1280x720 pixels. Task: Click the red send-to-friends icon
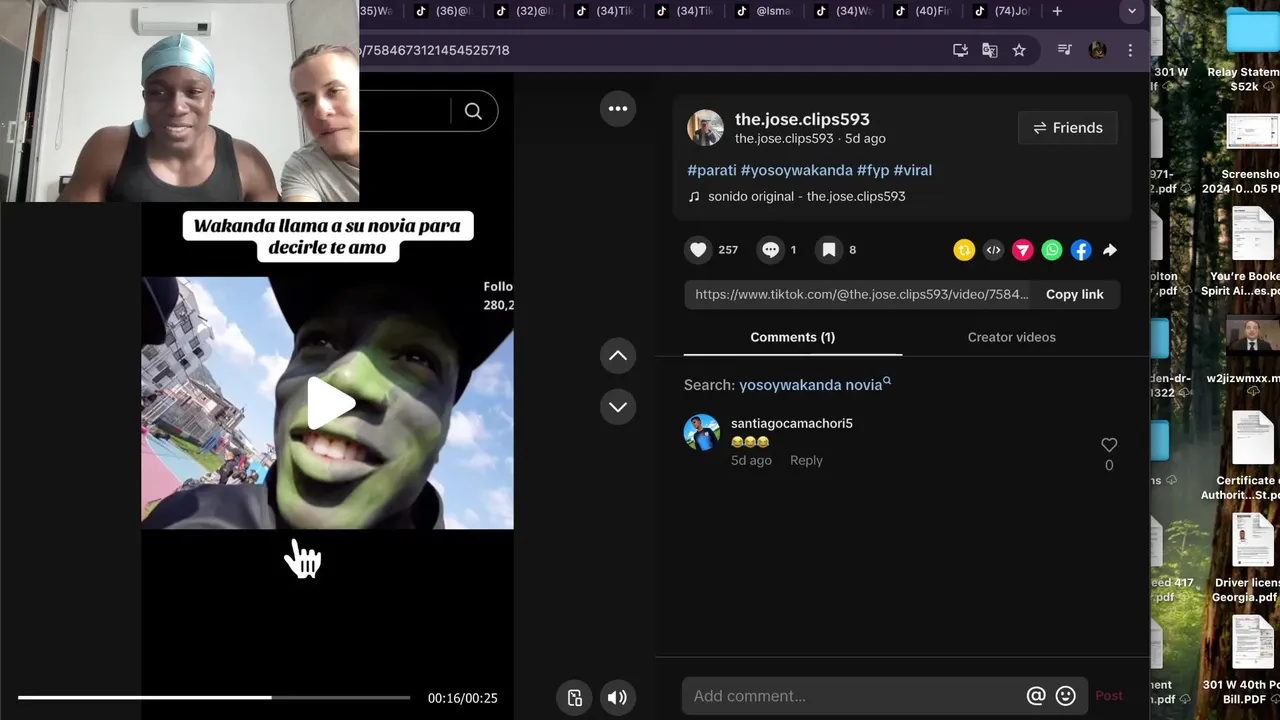pos(1022,250)
